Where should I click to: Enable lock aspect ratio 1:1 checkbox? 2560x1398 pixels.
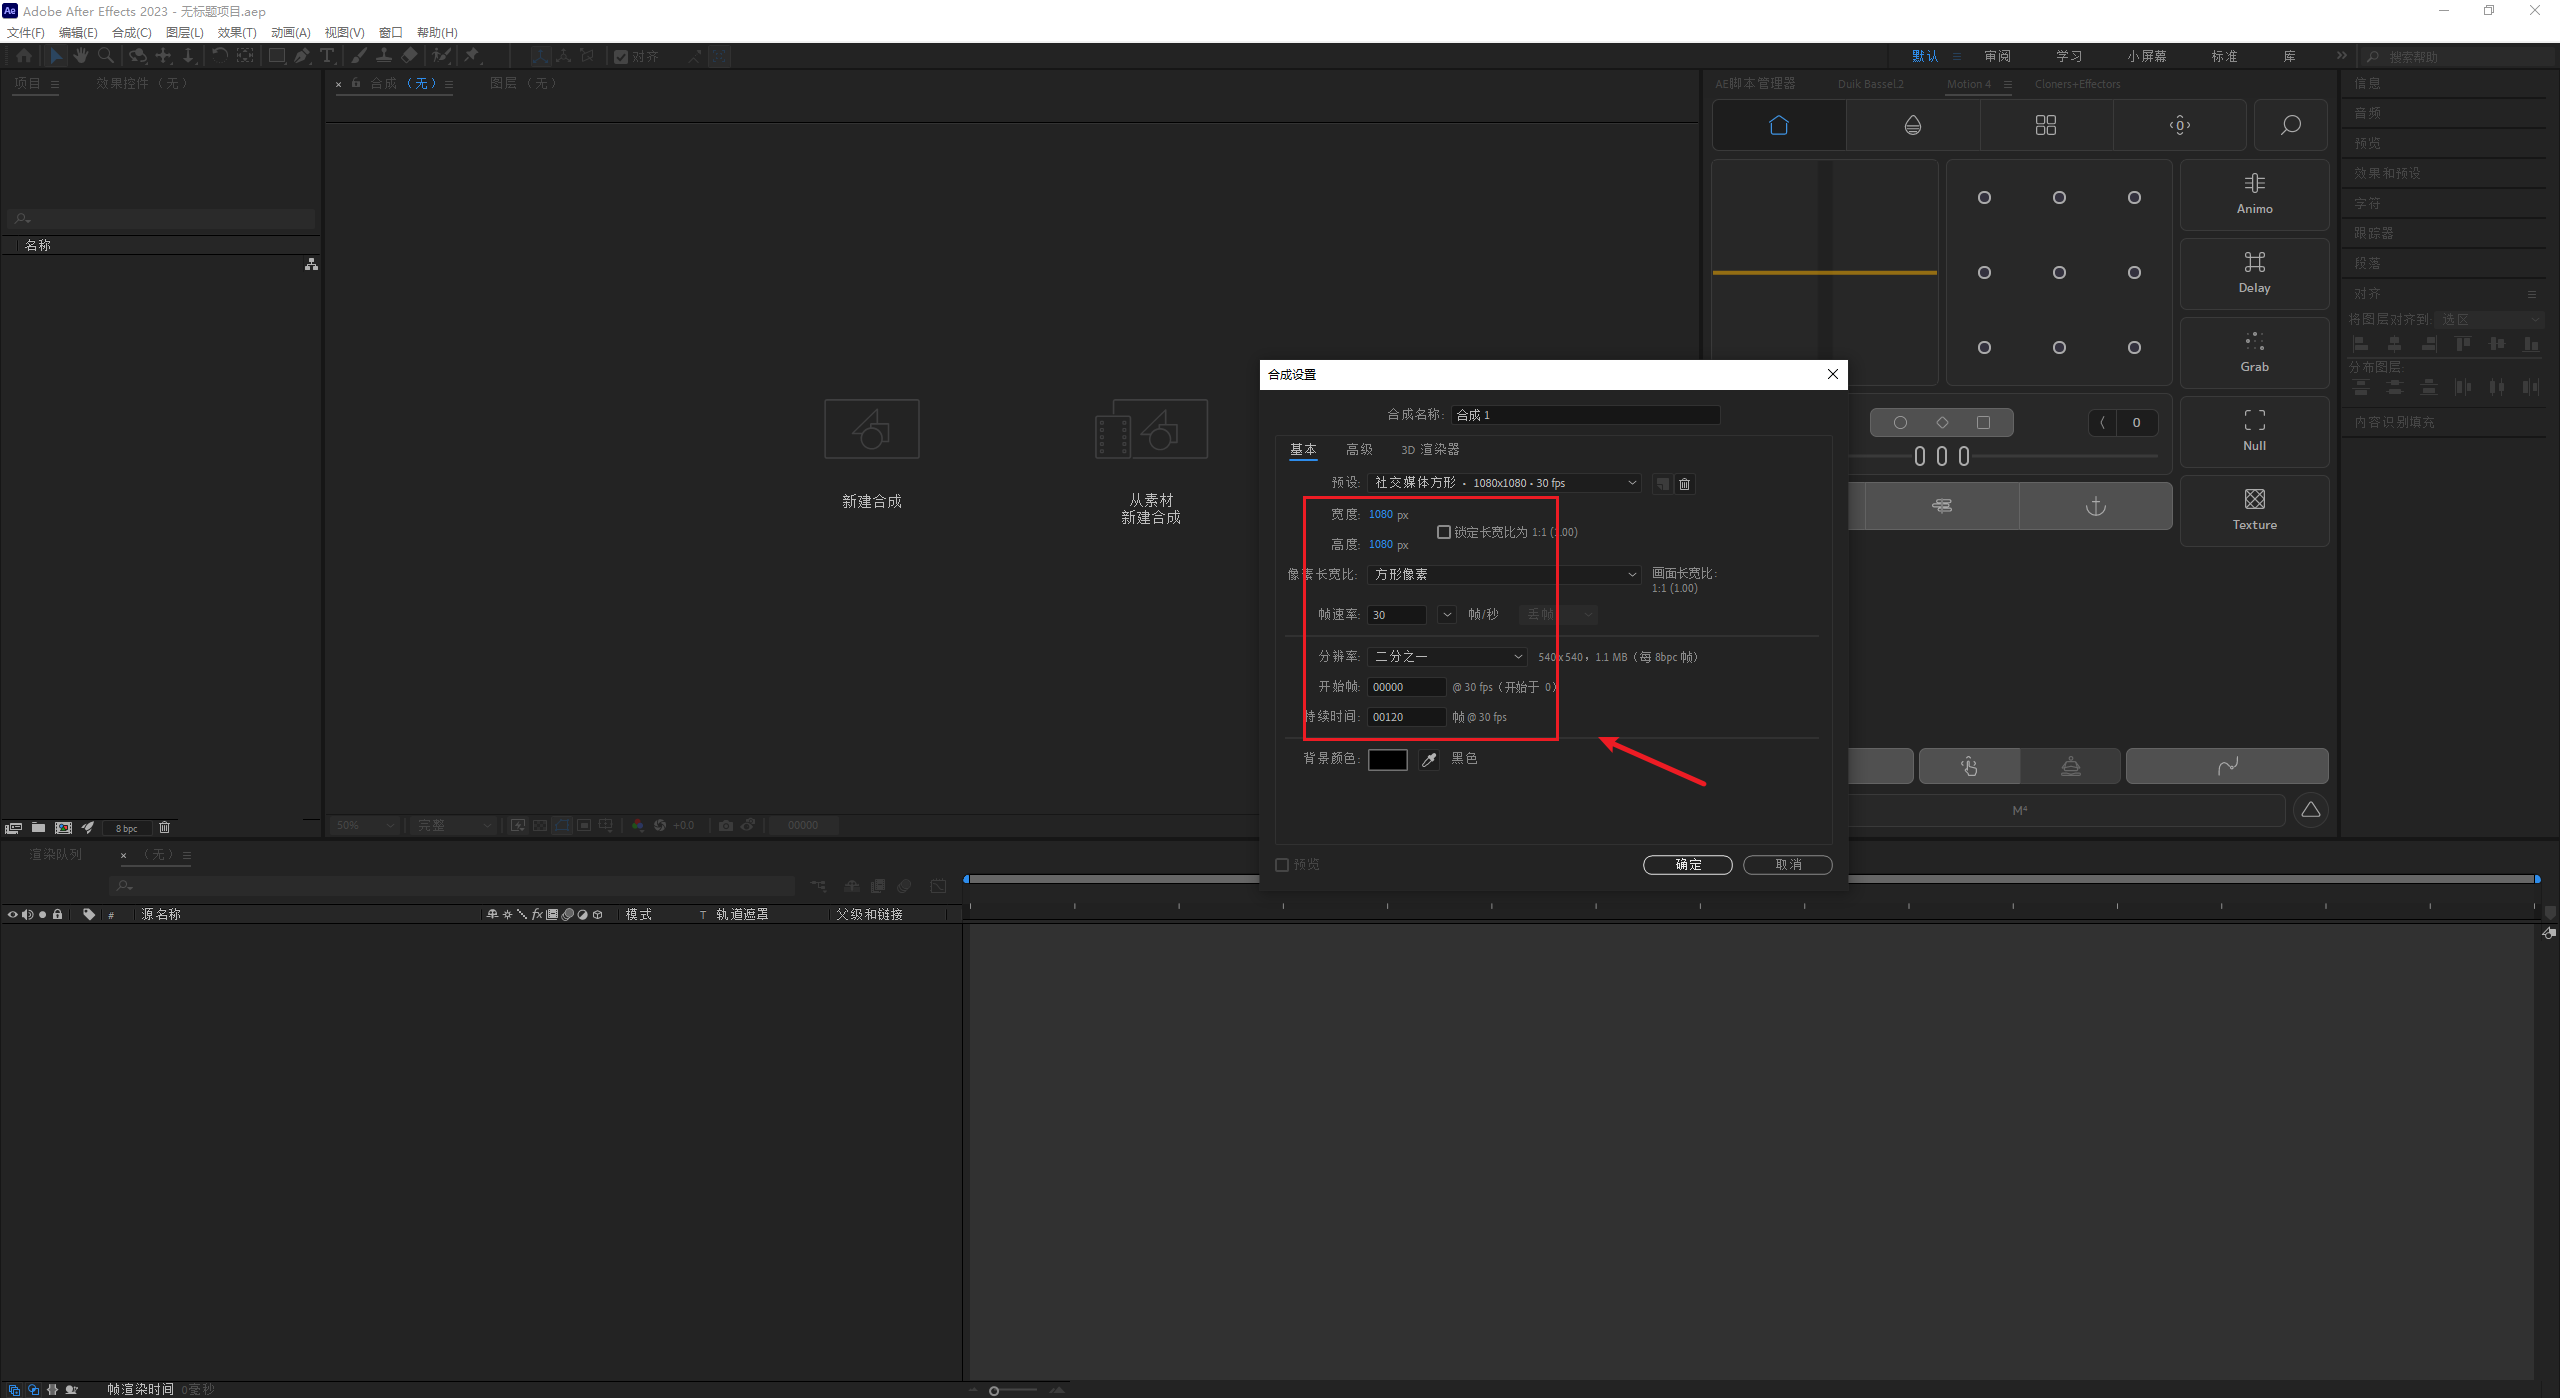pyautogui.click(x=1444, y=532)
